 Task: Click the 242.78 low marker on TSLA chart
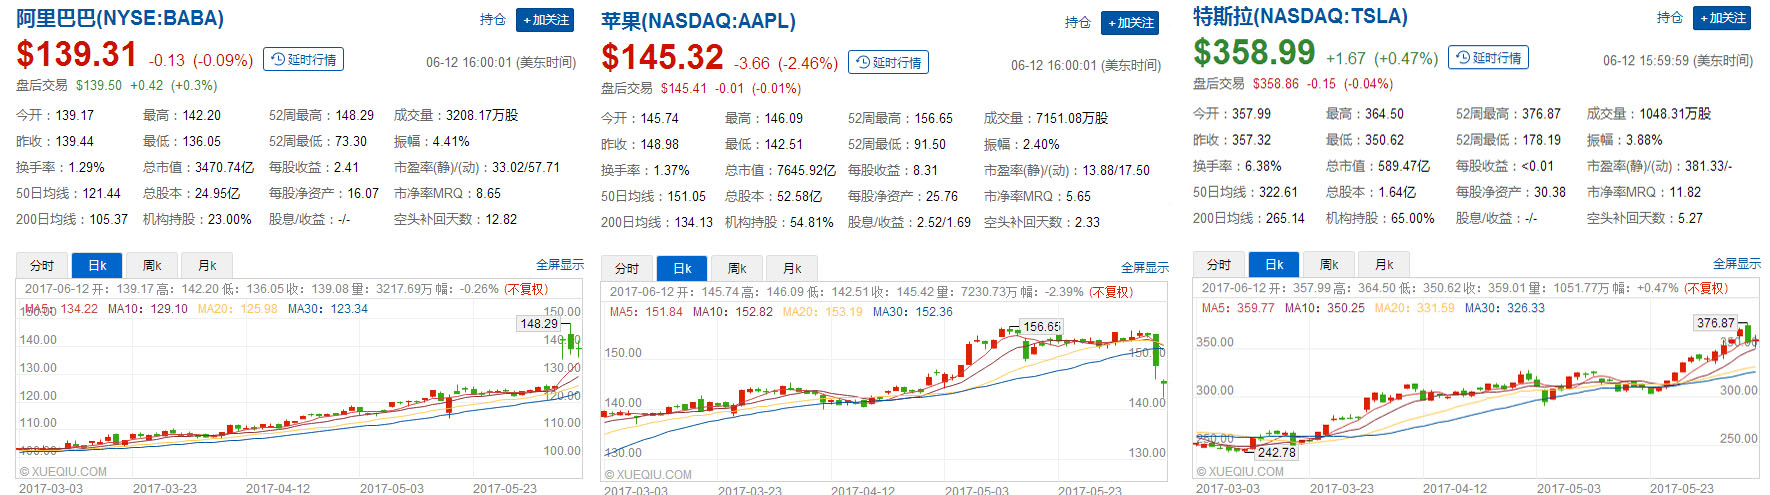click(x=1276, y=452)
